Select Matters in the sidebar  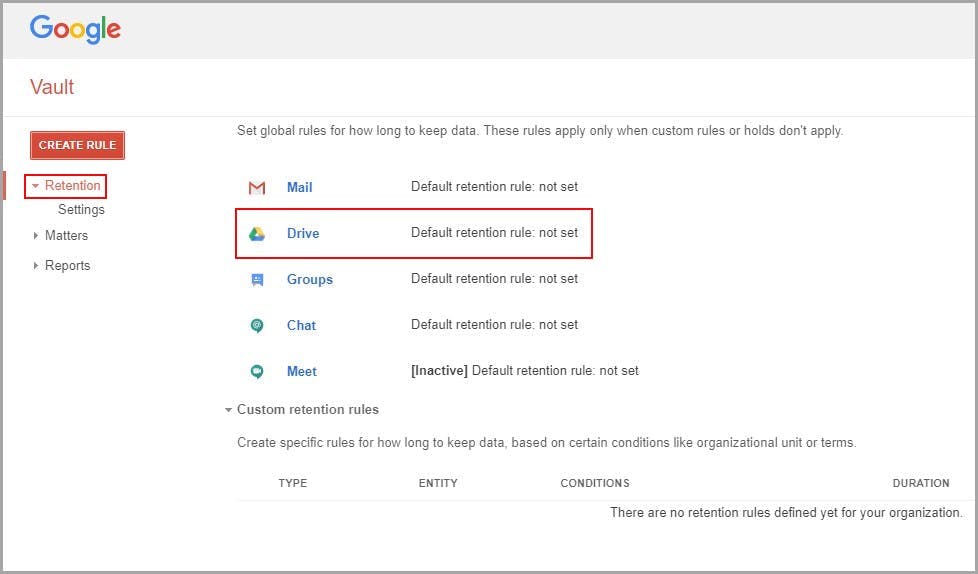[66, 235]
